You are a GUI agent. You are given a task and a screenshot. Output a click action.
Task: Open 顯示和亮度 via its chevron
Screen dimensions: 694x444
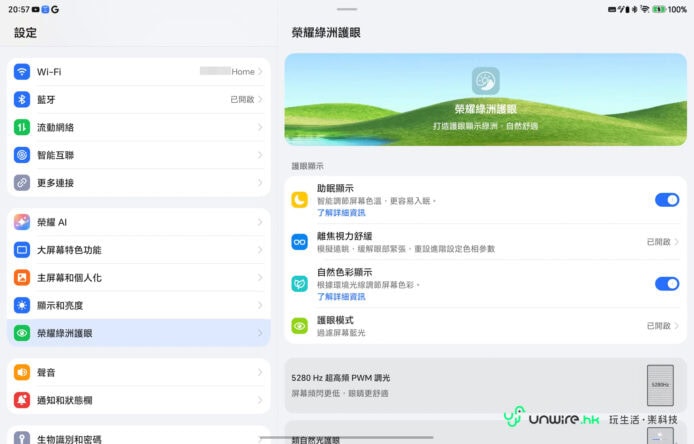point(260,305)
